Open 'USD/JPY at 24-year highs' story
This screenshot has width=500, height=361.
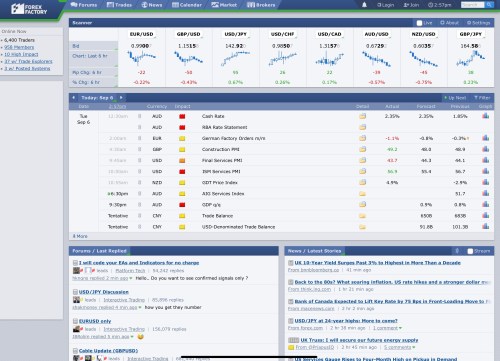346,321
